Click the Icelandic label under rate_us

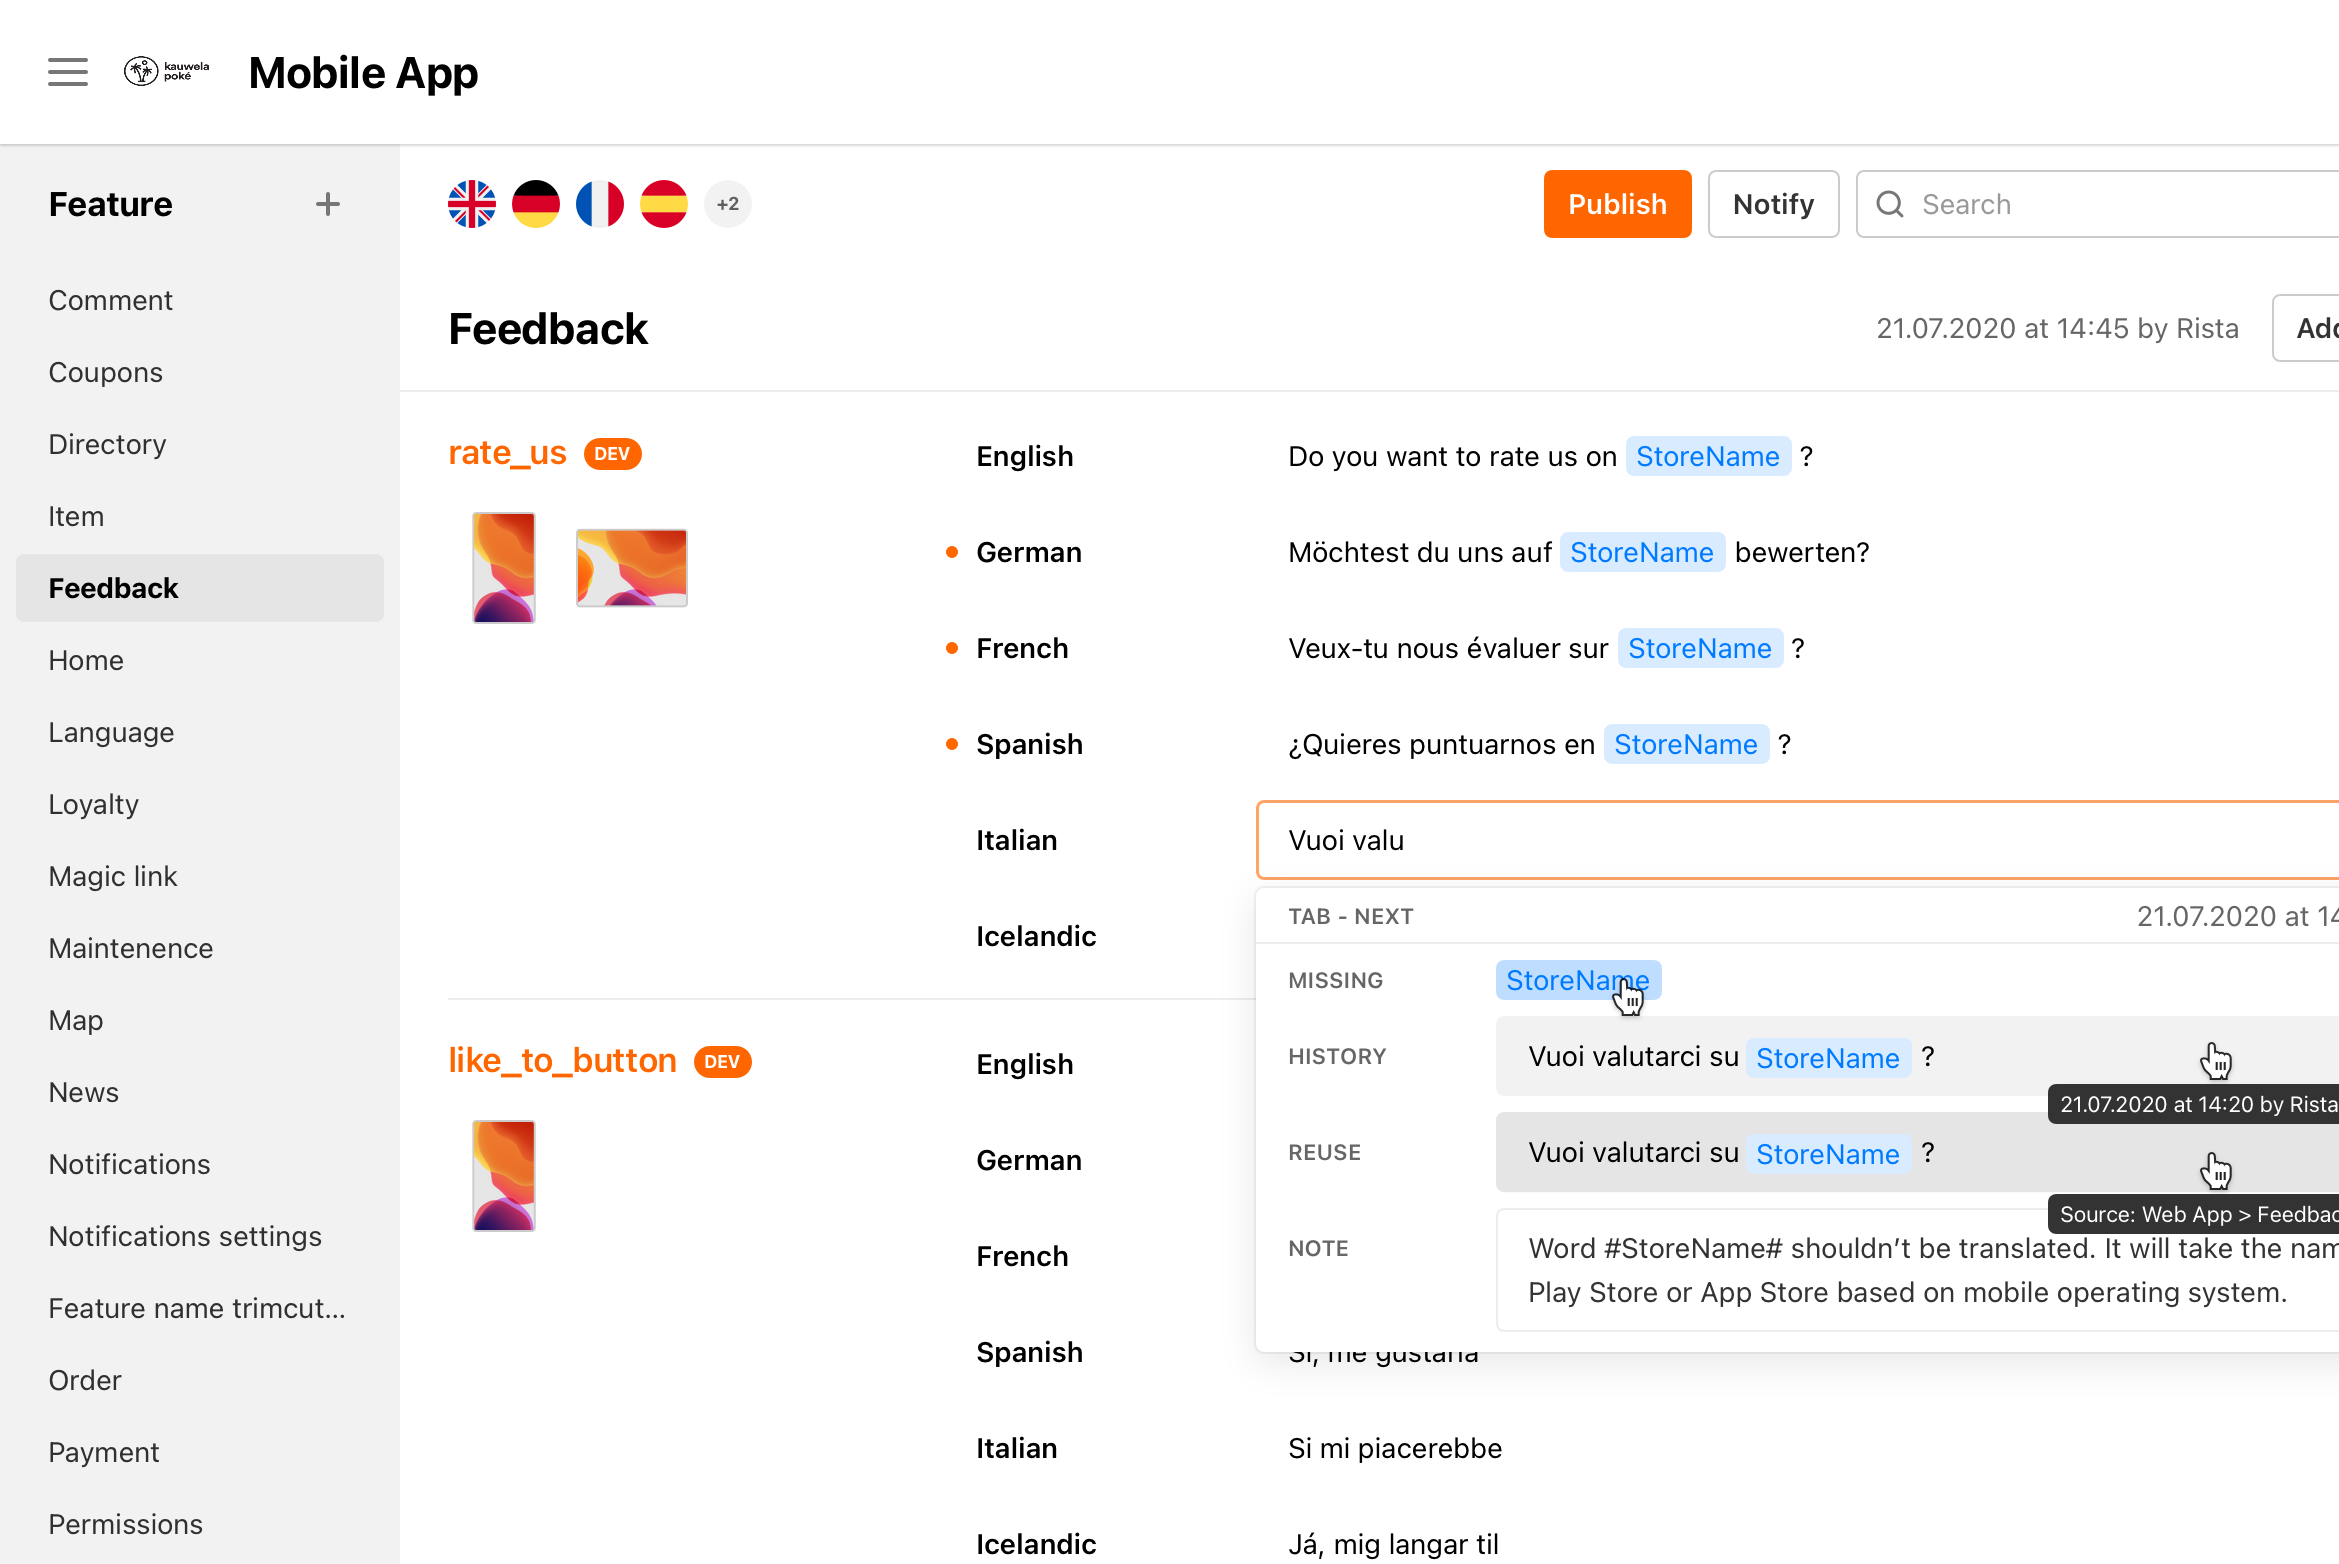[1036, 936]
